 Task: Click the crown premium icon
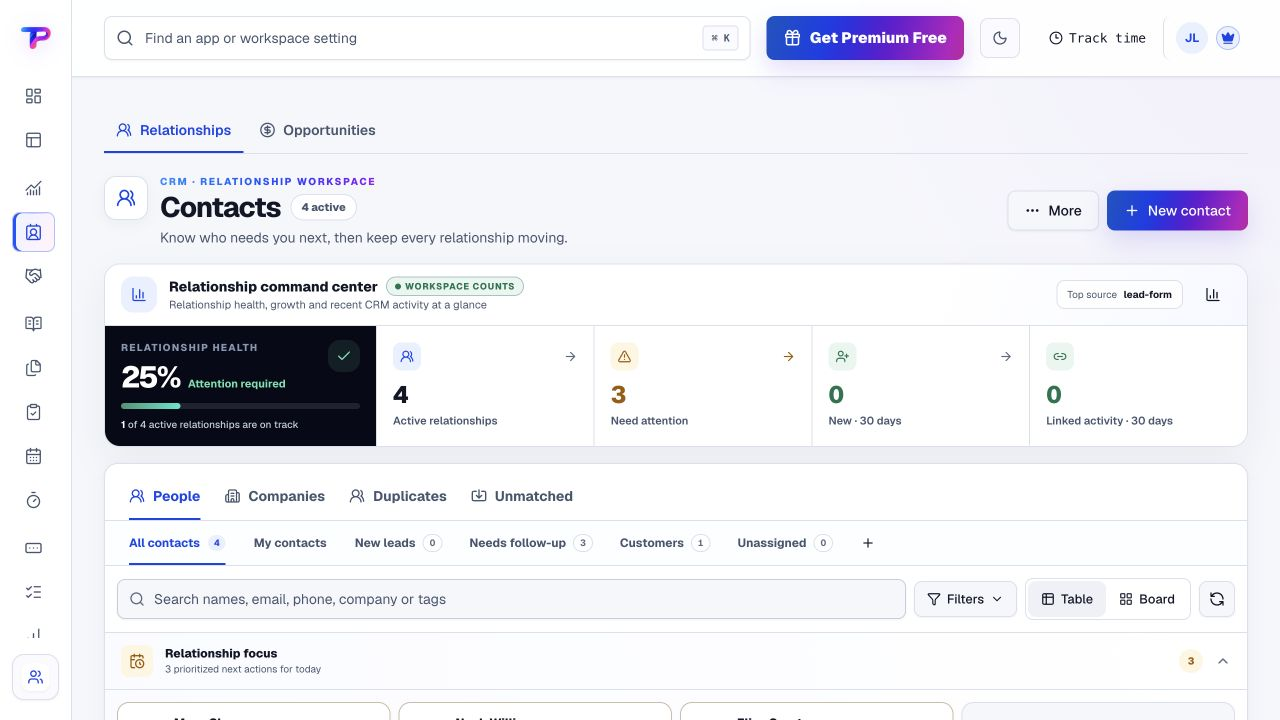tap(1228, 38)
